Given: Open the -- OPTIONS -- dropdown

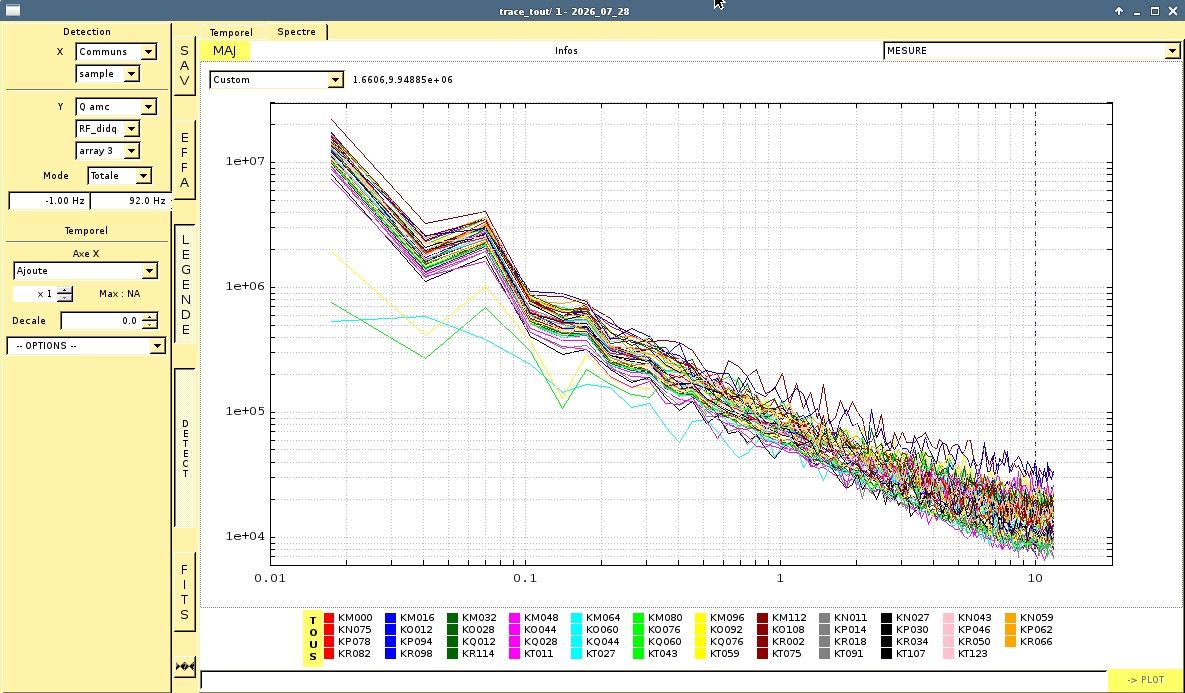Looking at the screenshot, I should coord(86,345).
